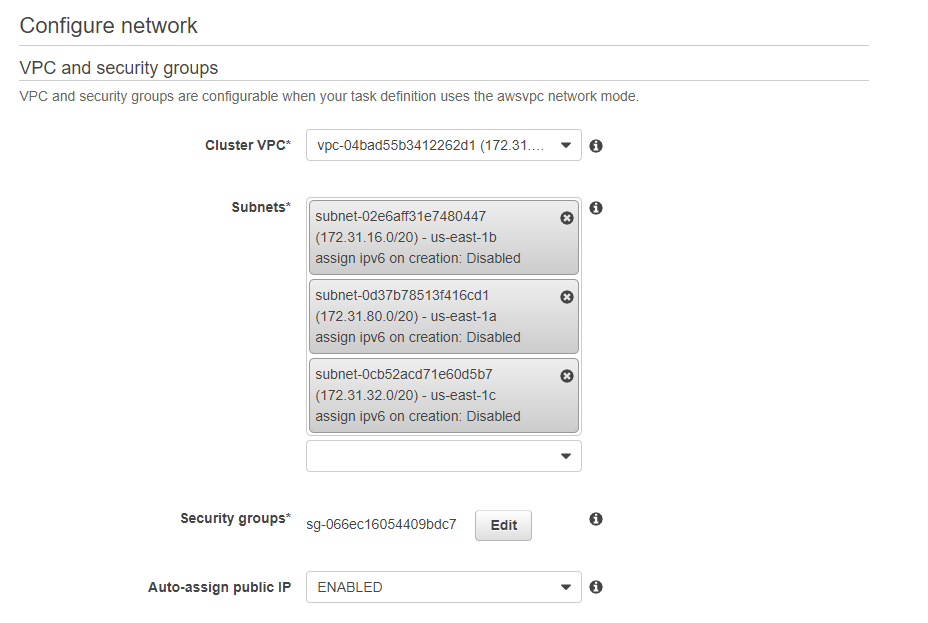Click Edit button for security groups
The height and width of the screenshot is (623, 928).
[503, 525]
